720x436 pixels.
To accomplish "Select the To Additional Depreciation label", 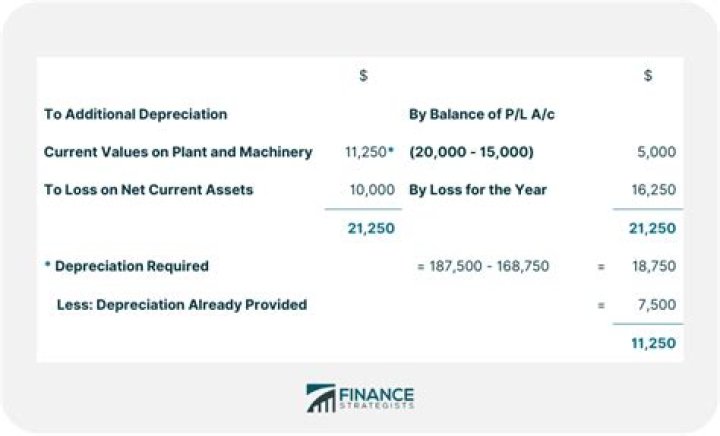I will 135,114.
